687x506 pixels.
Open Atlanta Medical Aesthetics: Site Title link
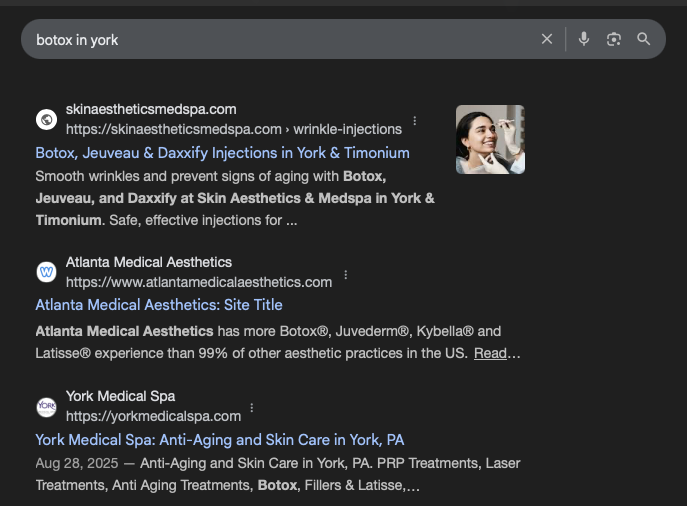pos(159,305)
